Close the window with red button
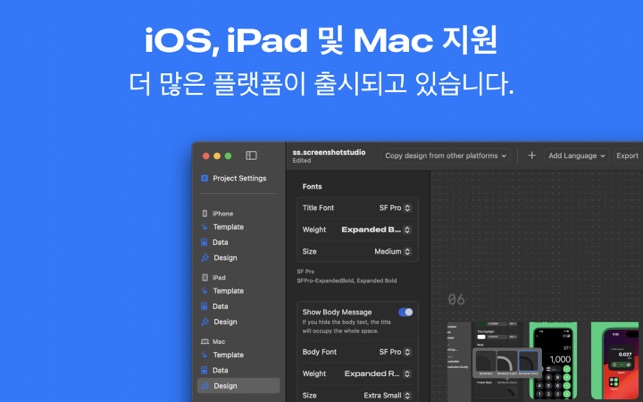Viewport: 643px width, 402px height. point(206,155)
